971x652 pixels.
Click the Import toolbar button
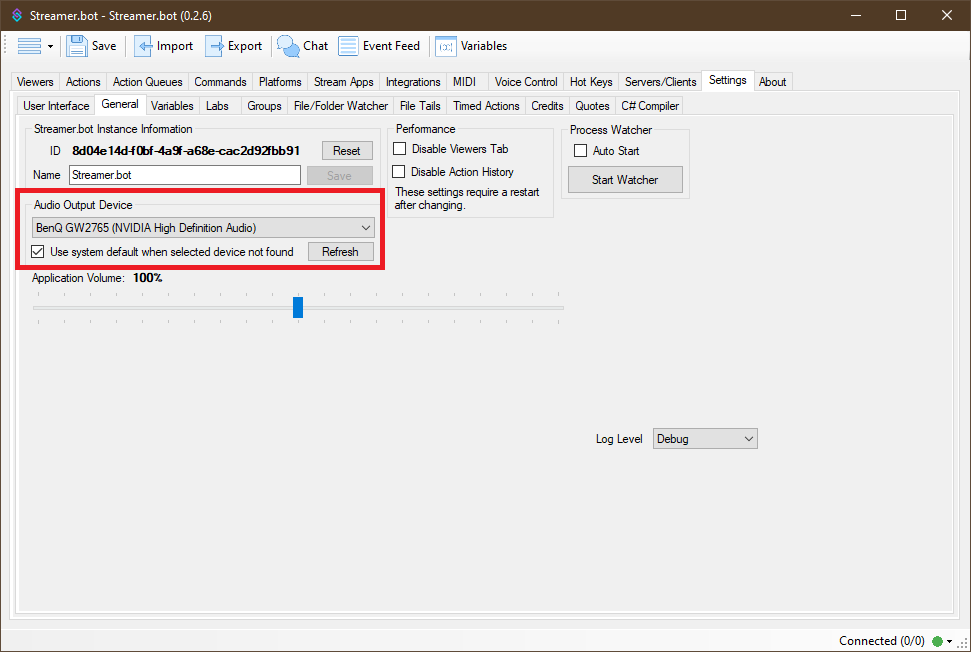[x=163, y=46]
